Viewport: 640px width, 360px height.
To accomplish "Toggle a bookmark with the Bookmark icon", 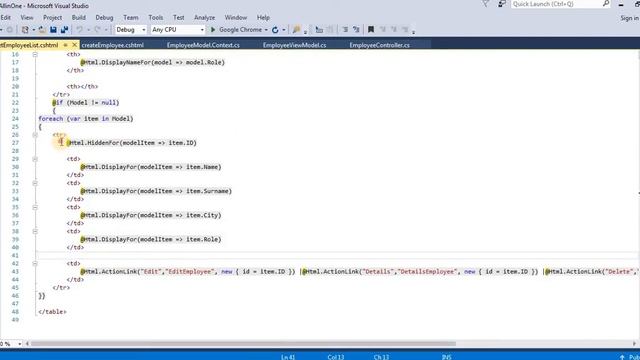I will coord(371,30).
